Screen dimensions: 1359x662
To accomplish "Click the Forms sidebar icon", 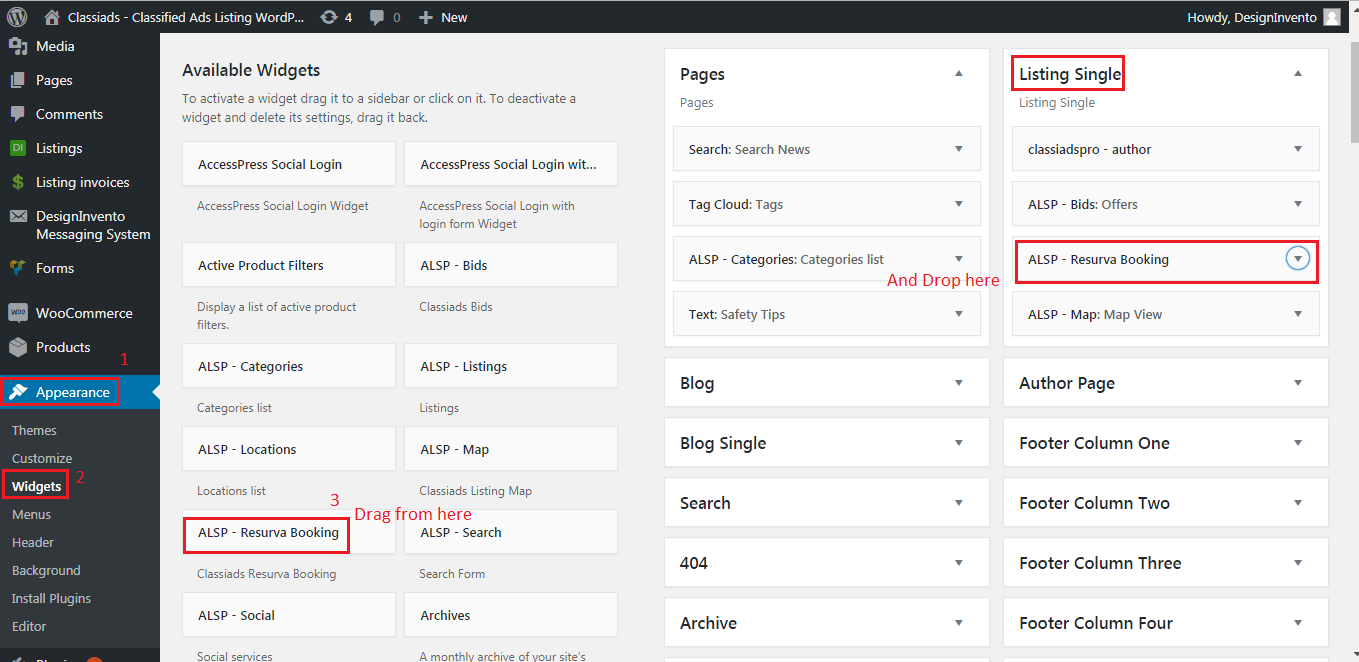I will [17, 268].
